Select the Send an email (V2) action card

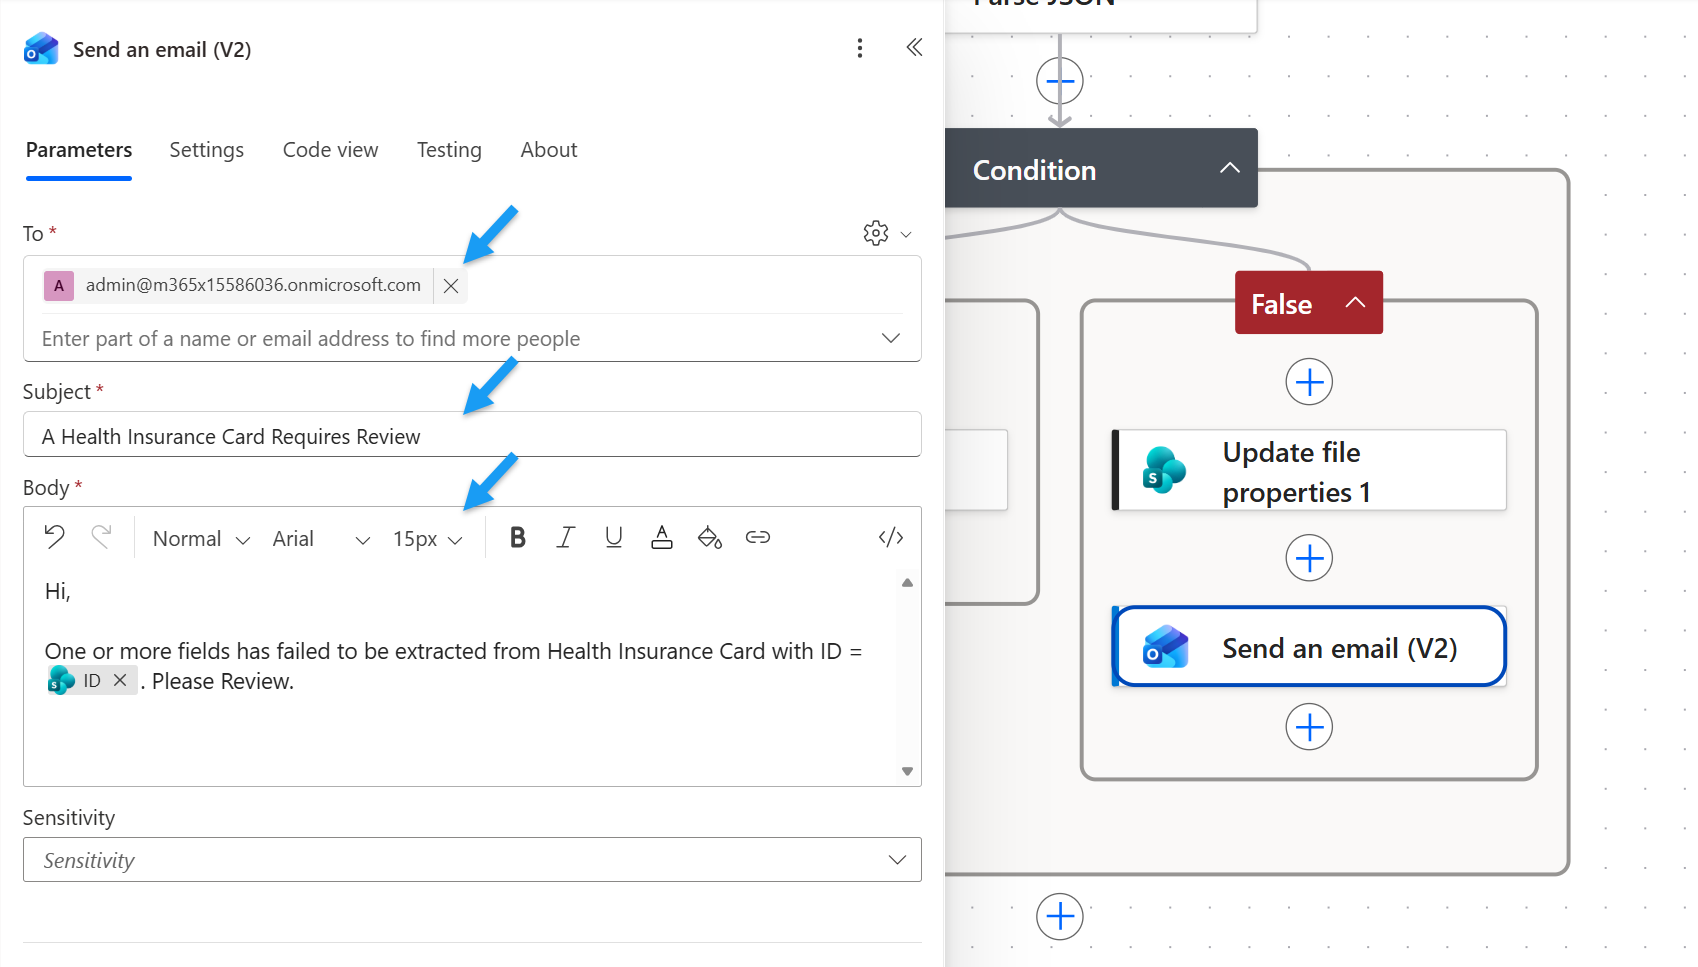click(1309, 647)
